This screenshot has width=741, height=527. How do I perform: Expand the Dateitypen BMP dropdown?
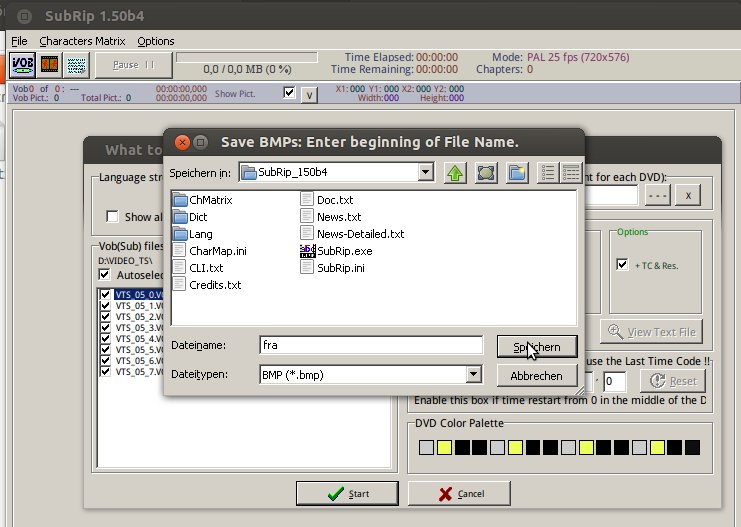click(x=473, y=374)
